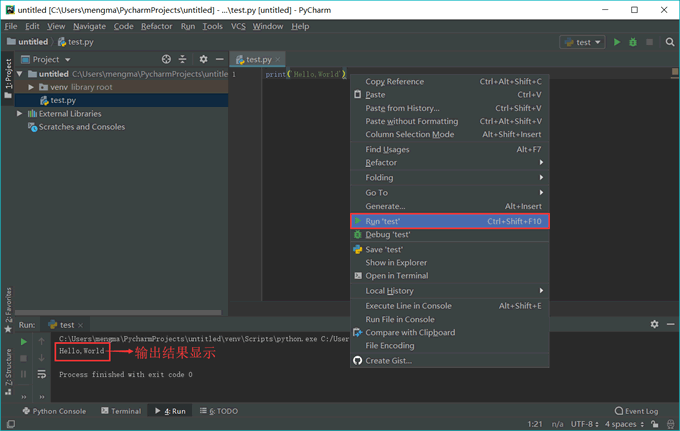Screen dimensions: 680x431
Task: Open the Refactor menu in menu bar
Action: pyautogui.click(x=156, y=26)
